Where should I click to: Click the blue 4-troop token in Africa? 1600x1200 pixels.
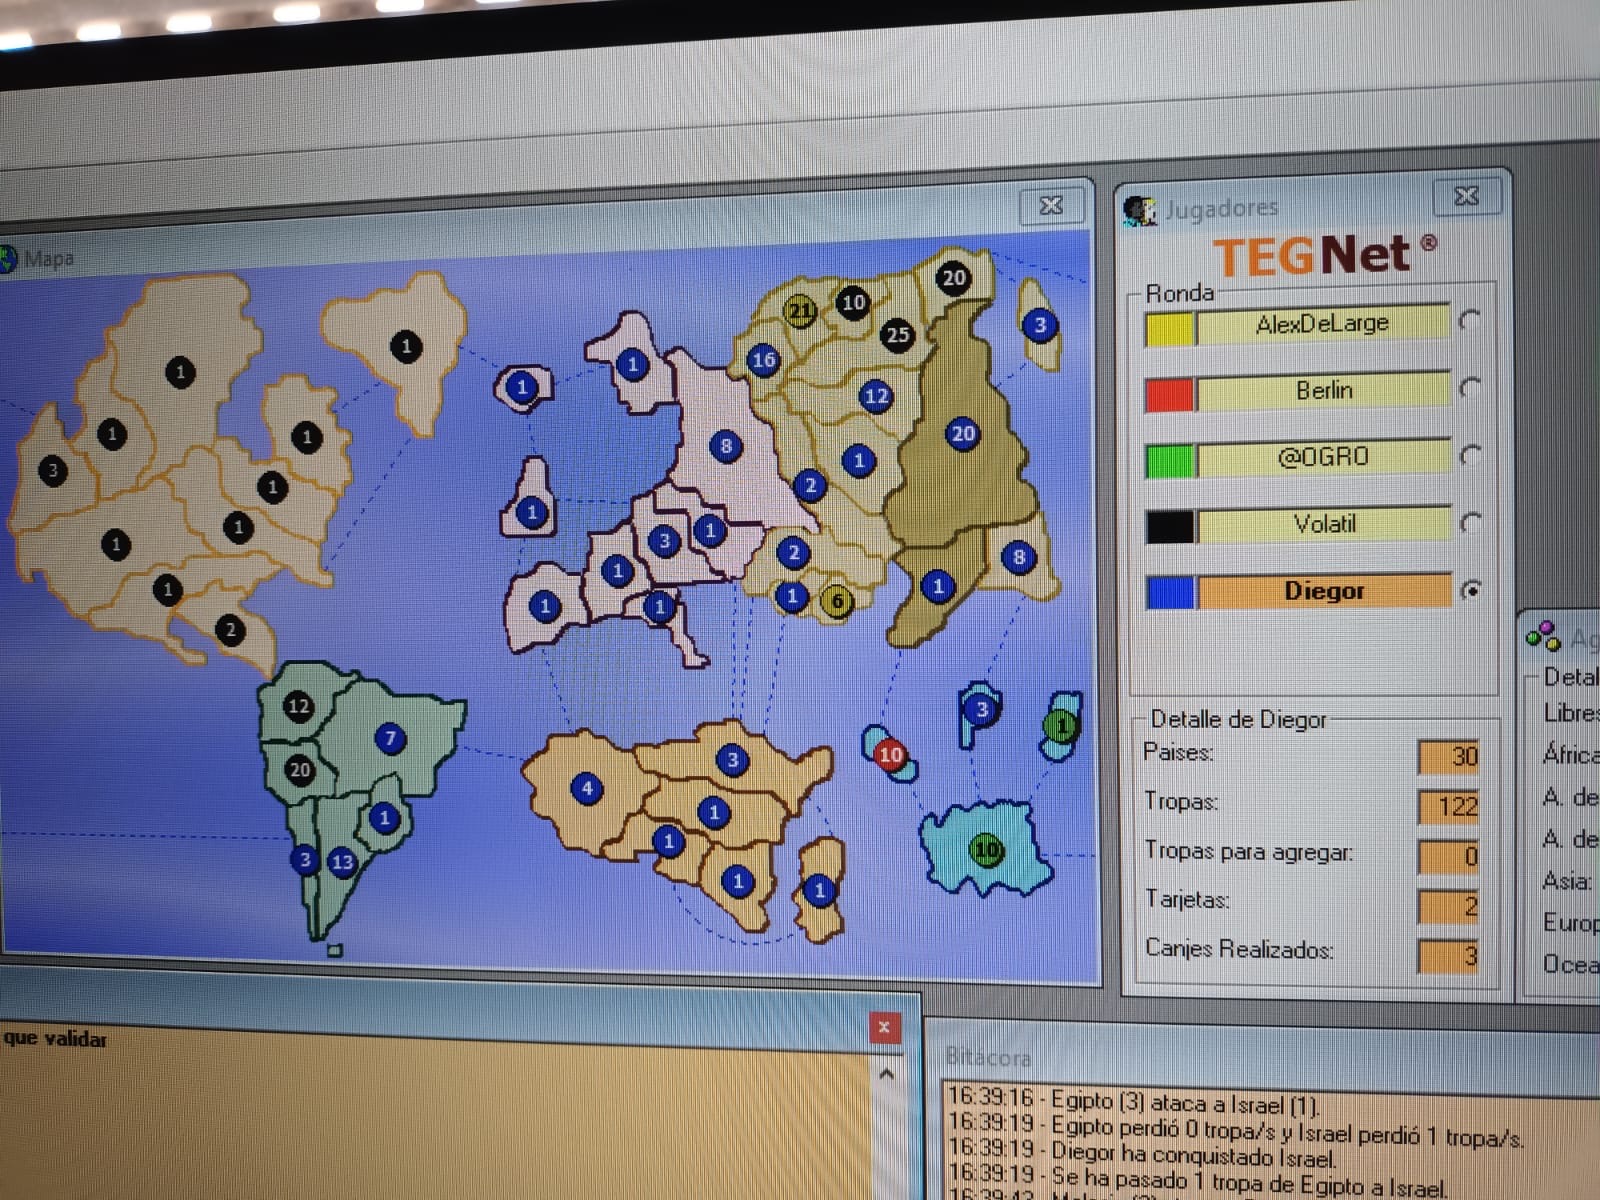(x=586, y=788)
